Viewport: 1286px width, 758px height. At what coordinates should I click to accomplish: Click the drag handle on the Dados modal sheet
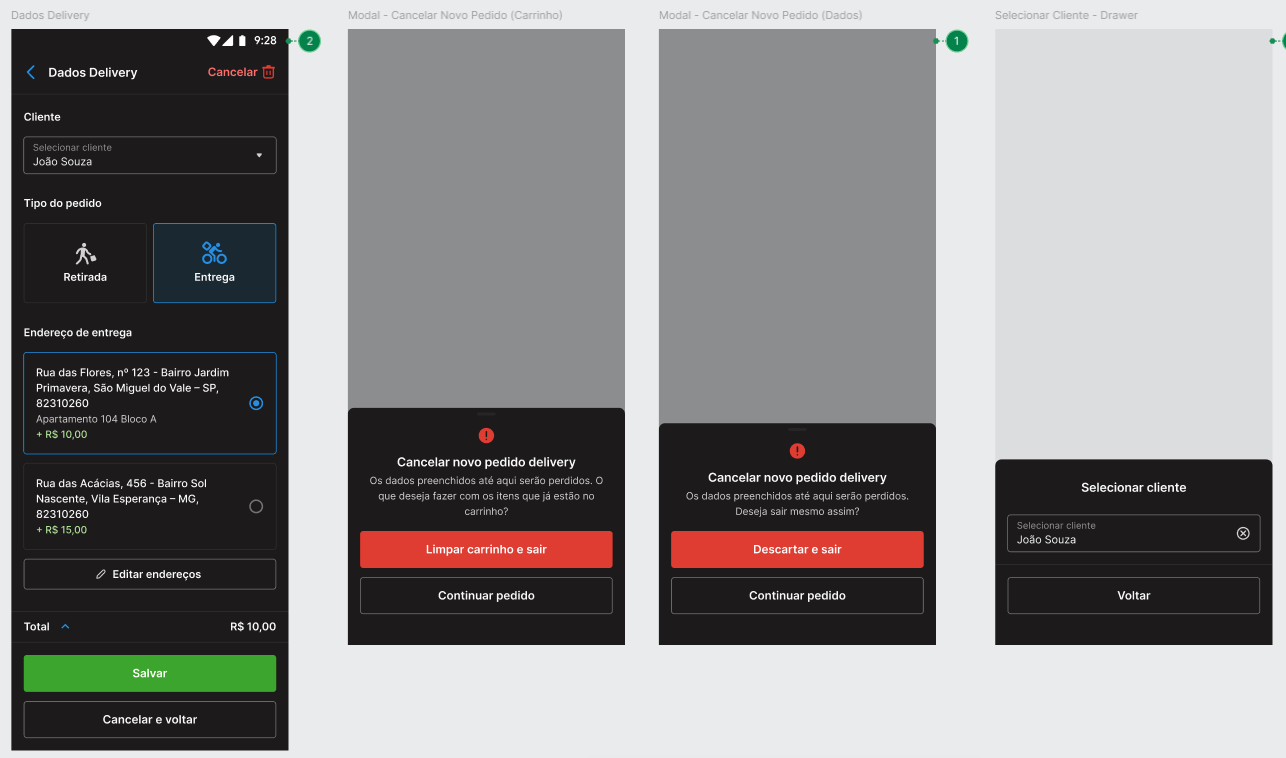coord(797,429)
